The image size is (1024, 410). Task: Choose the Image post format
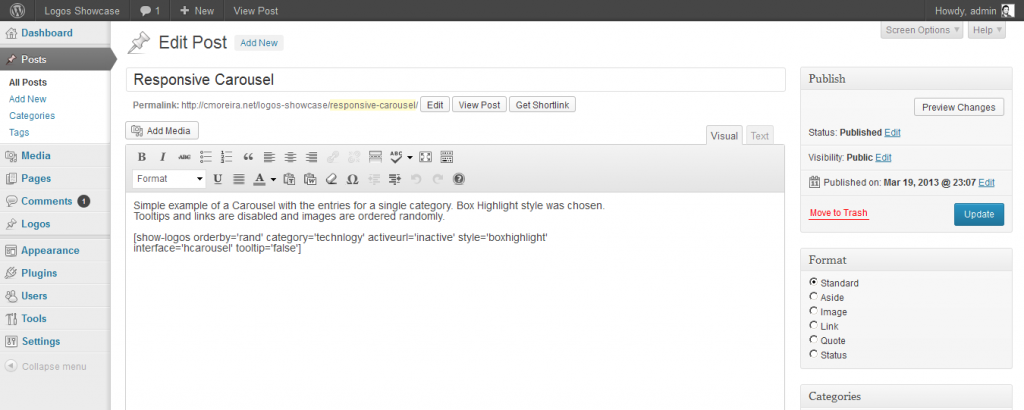coord(814,312)
